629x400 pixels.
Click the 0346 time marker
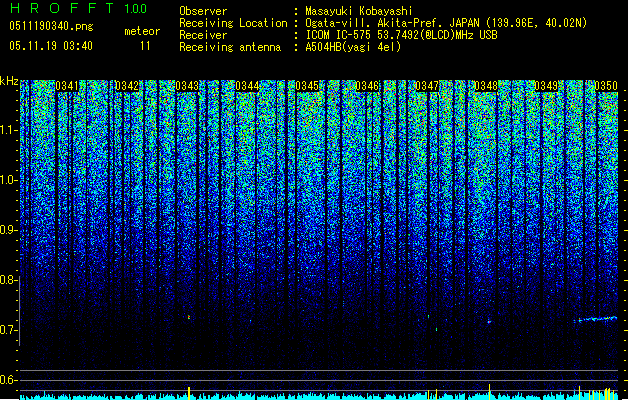[x=367, y=86]
